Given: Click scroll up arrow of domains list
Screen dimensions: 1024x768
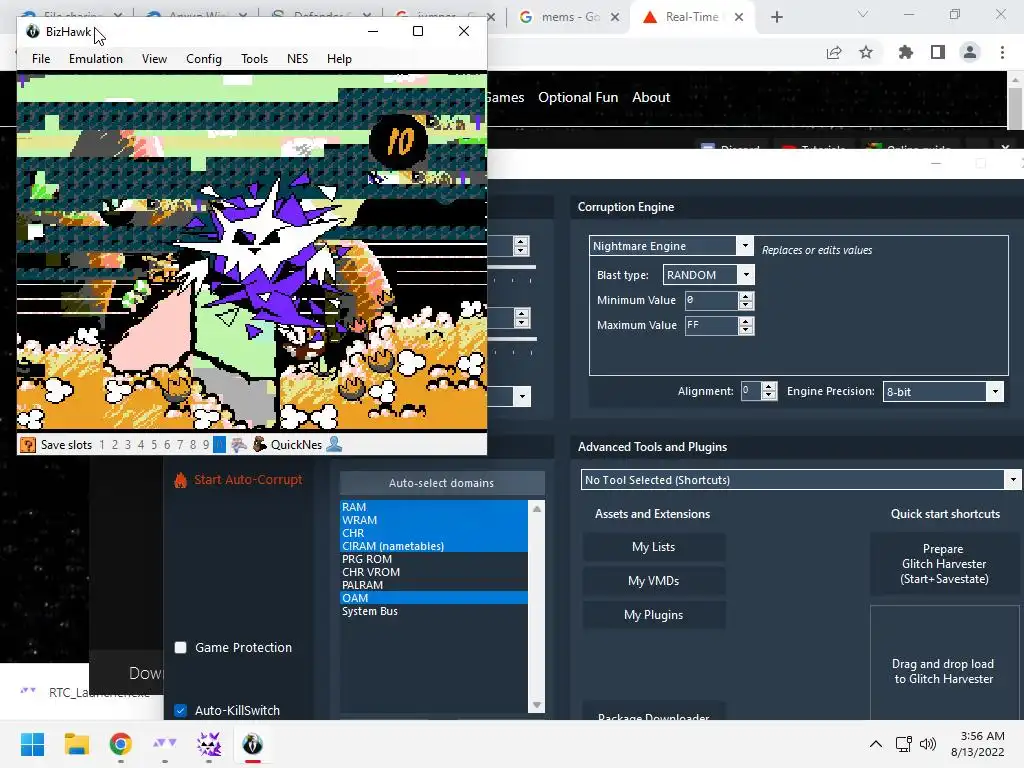Looking at the screenshot, I should [x=537, y=508].
